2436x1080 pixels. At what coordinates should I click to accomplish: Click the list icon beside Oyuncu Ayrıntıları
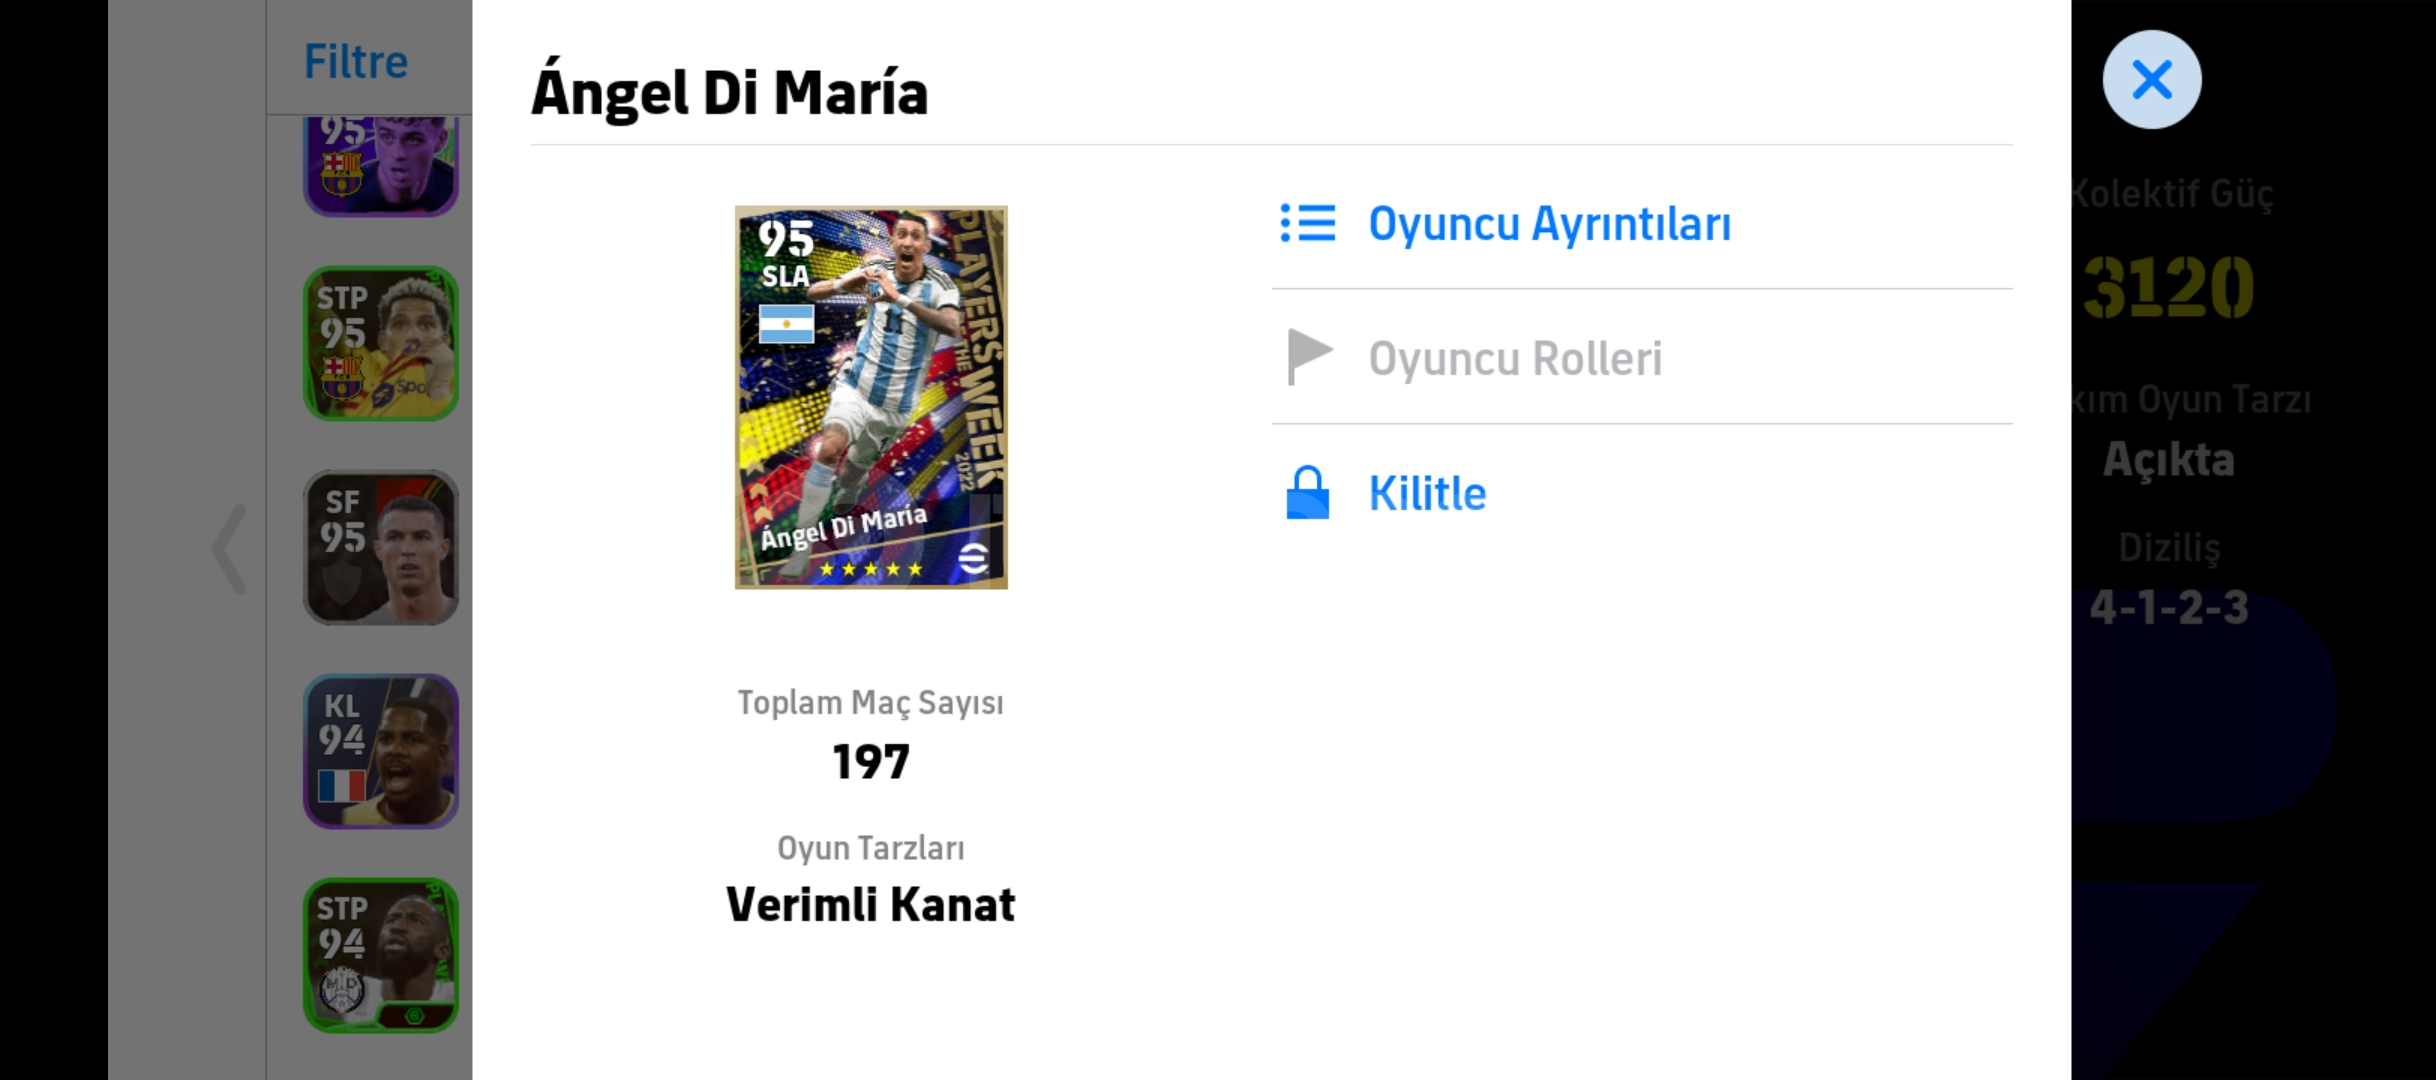pos(1307,223)
